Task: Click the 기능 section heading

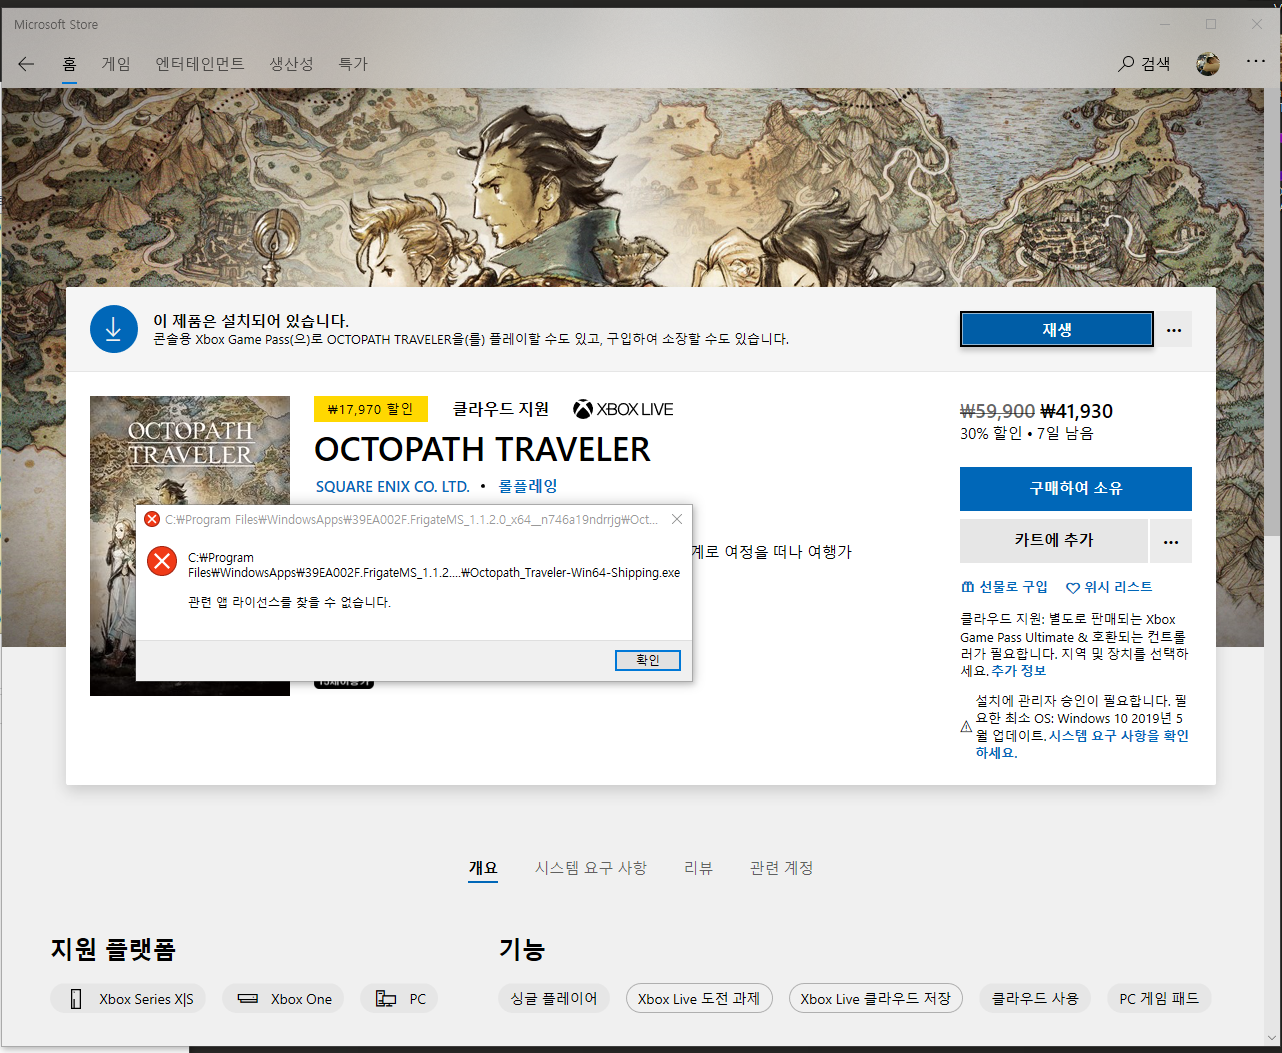Action: pos(522,949)
